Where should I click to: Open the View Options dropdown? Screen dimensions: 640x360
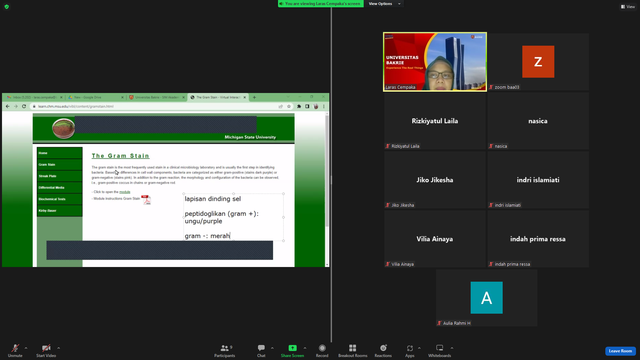[384, 4]
